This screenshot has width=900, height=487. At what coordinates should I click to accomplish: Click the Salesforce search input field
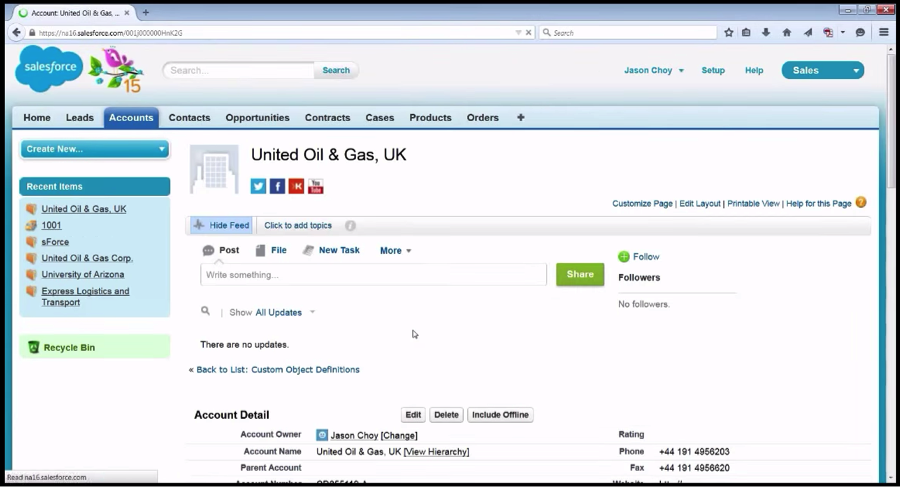pos(239,70)
